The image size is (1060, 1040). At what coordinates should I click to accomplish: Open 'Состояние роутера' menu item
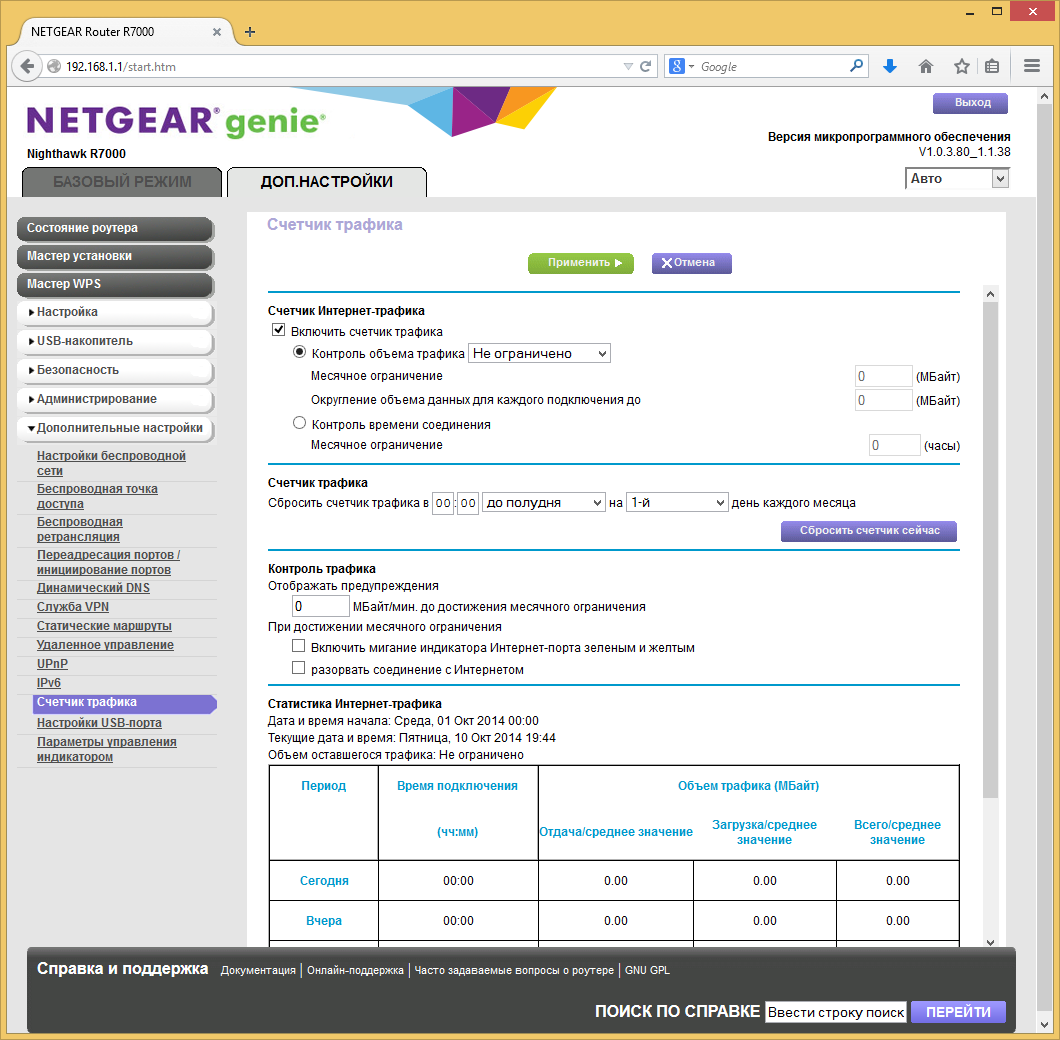coord(116,229)
